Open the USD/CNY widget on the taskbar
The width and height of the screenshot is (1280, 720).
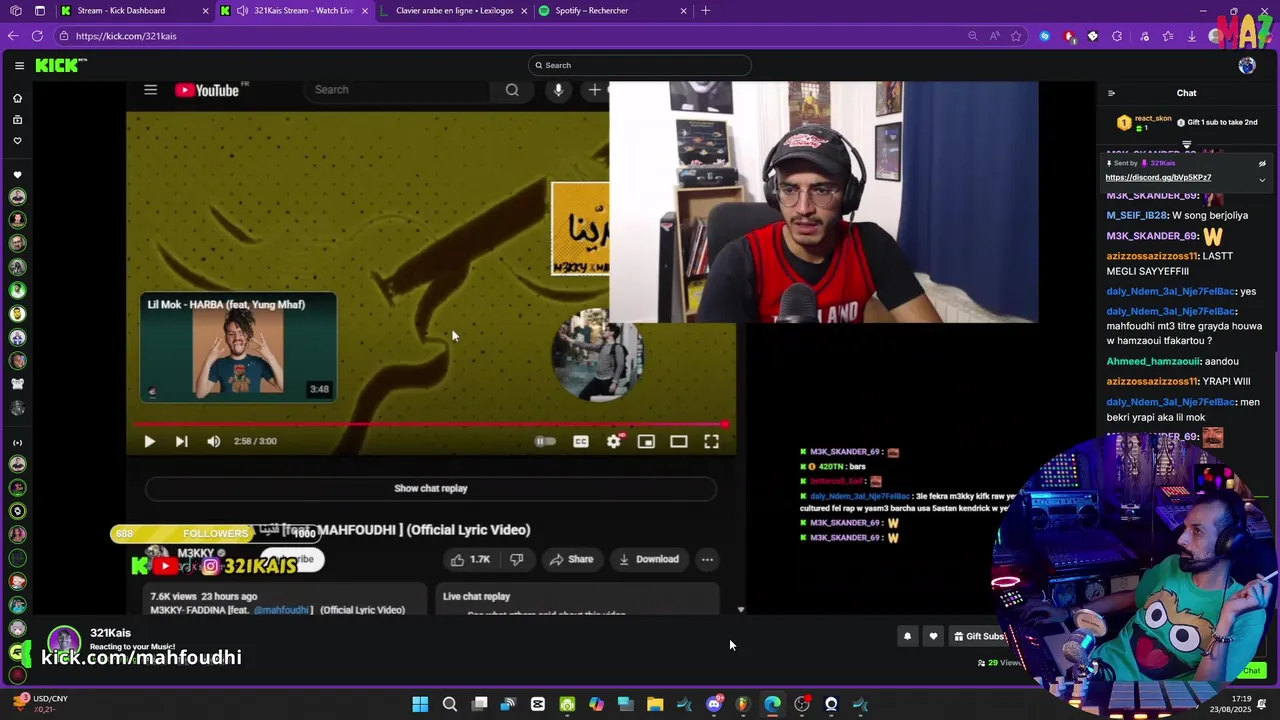[x=42, y=704]
